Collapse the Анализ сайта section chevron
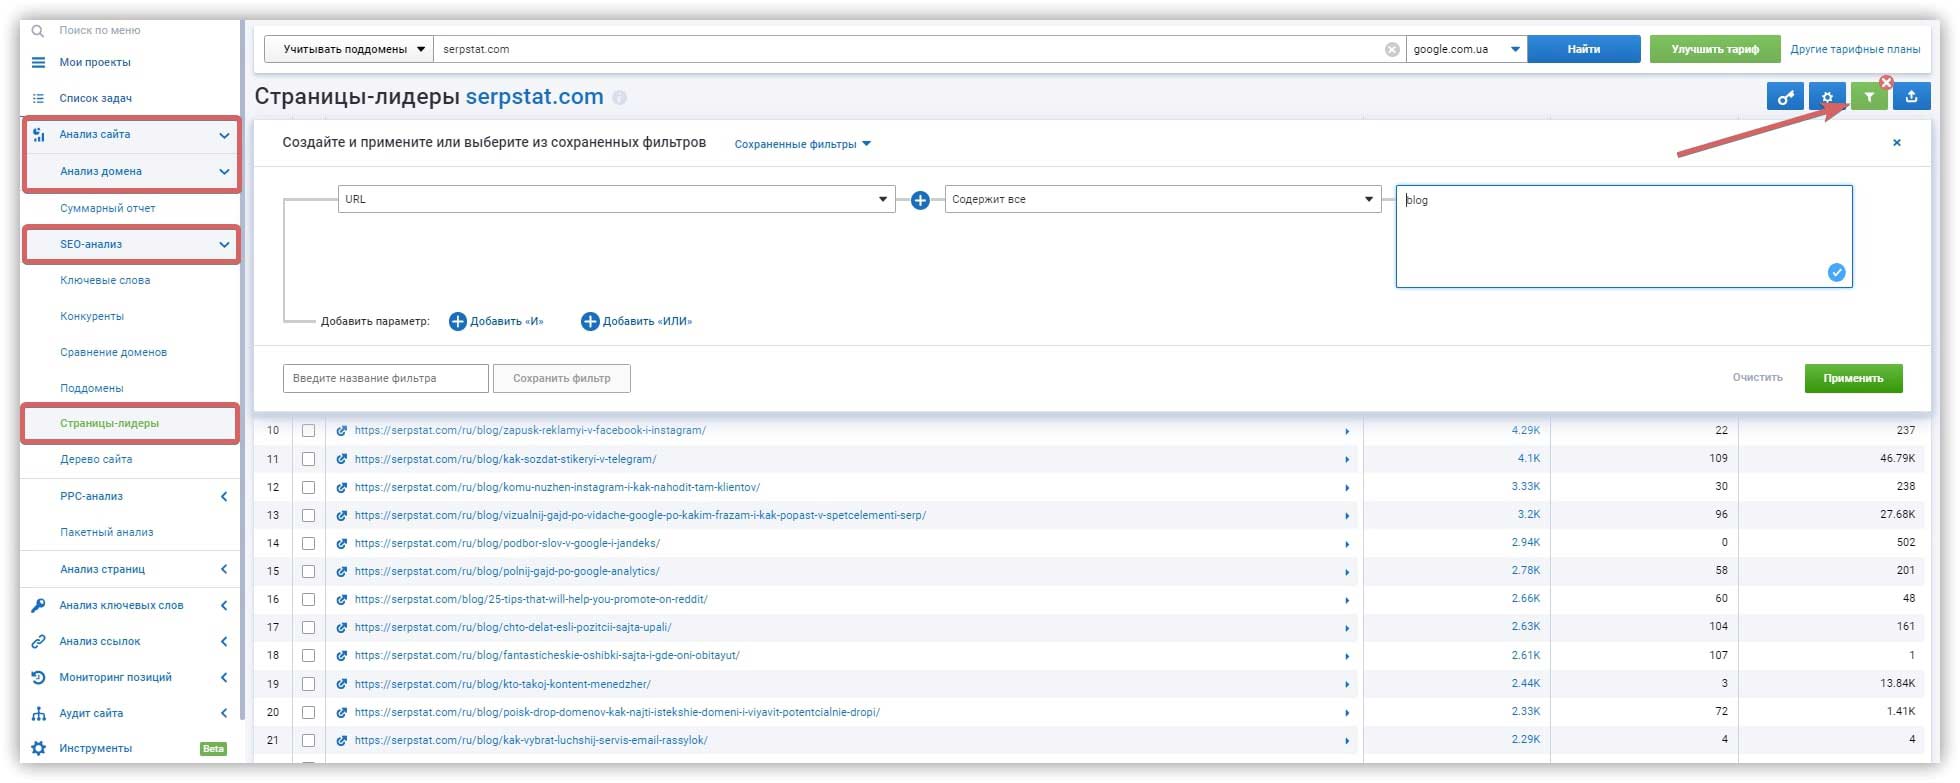 [x=225, y=135]
